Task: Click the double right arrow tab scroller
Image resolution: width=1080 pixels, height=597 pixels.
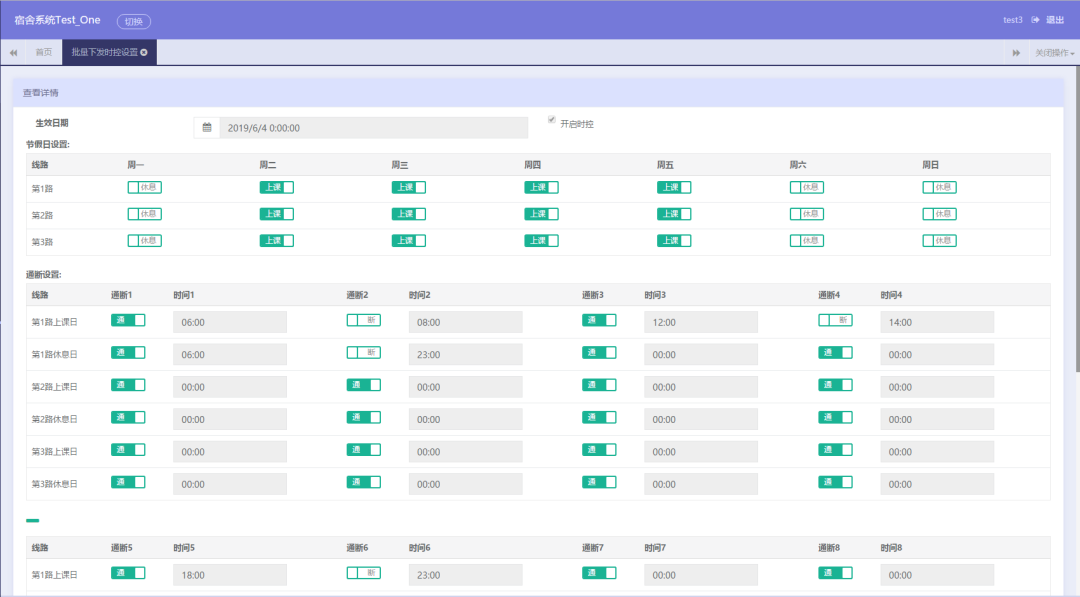Action: (1016, 52)
